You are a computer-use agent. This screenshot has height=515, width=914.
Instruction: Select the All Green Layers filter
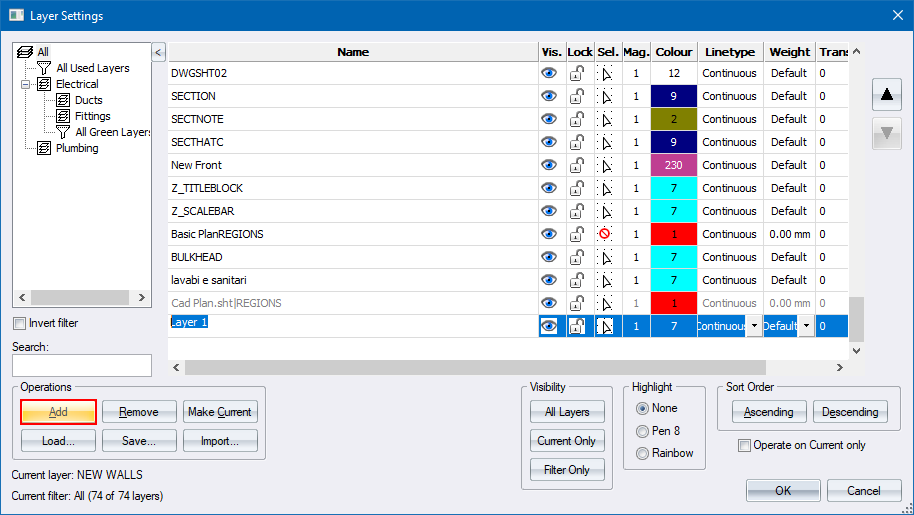coord(112,132)
